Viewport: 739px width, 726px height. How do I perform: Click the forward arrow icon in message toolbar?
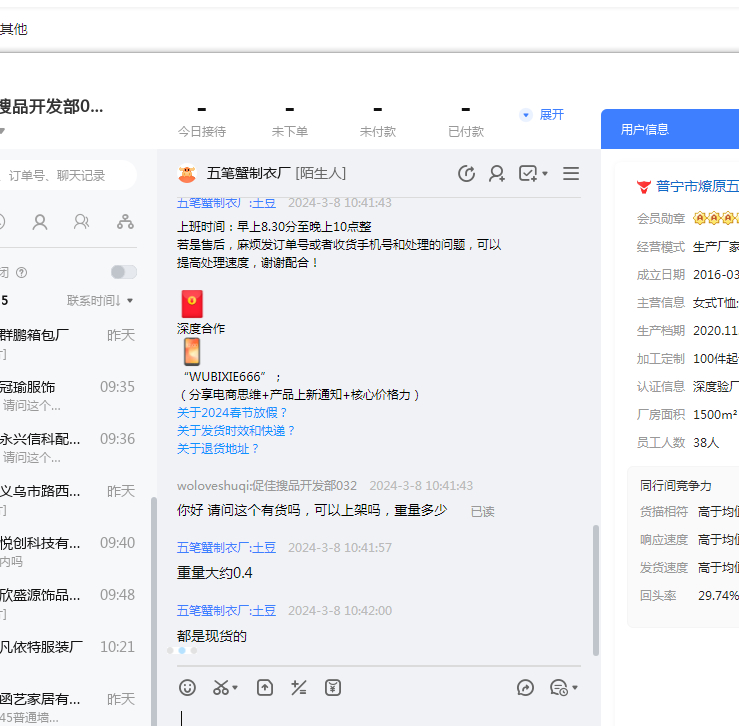tap(525, 687)
